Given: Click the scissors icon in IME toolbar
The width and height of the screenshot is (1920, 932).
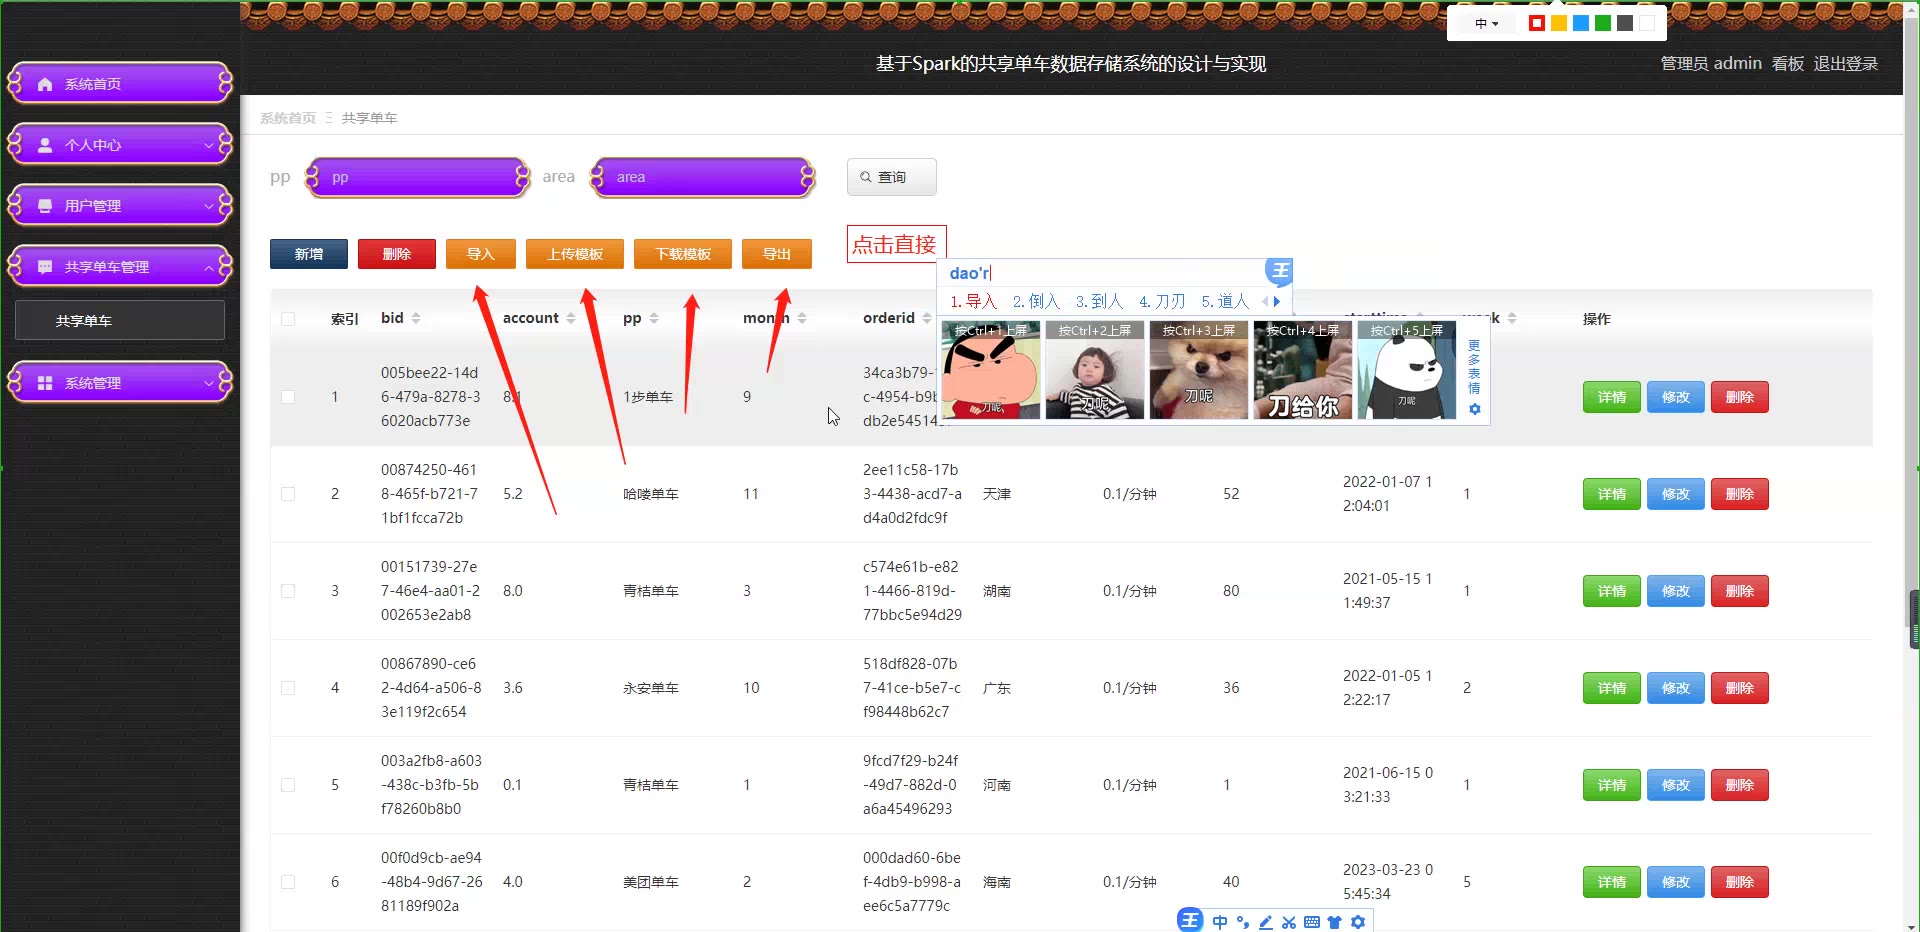Looking at the screenshot, I should 1288,922.
